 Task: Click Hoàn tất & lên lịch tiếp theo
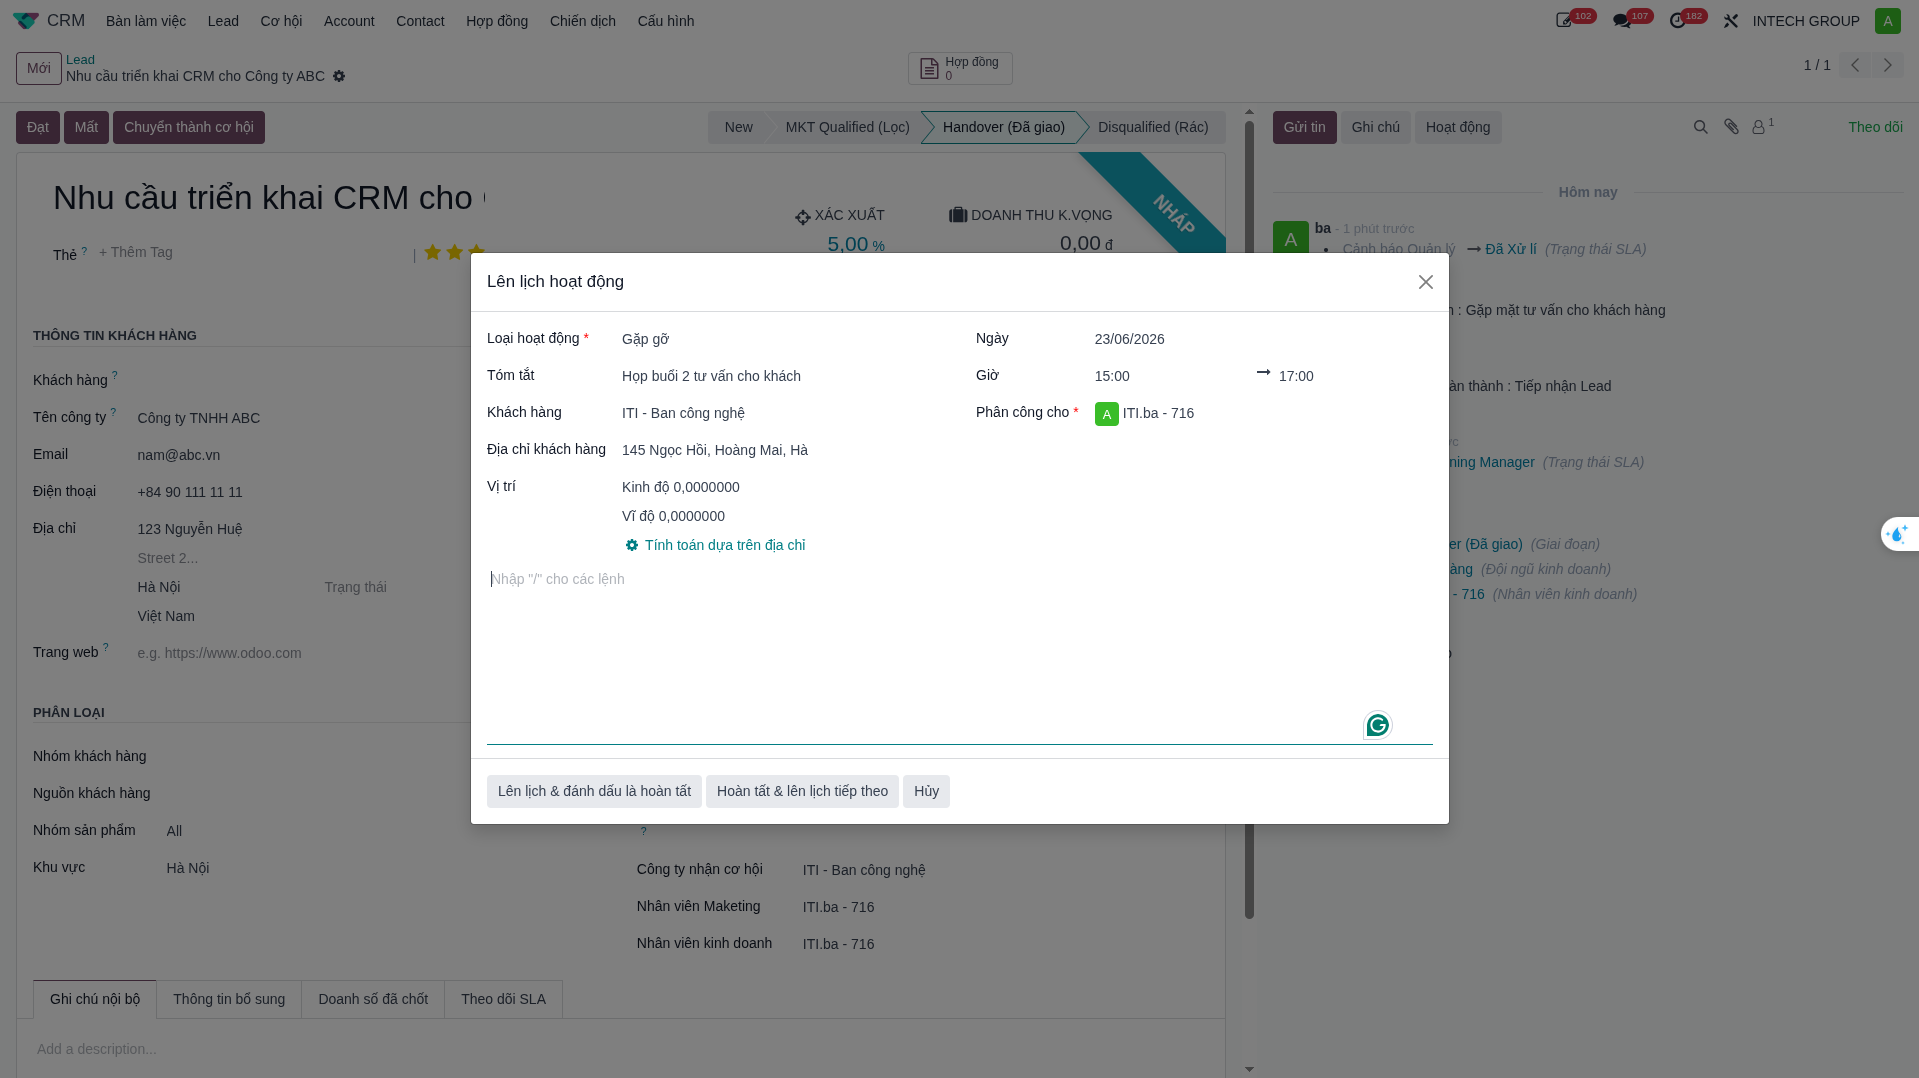(802, 791)
